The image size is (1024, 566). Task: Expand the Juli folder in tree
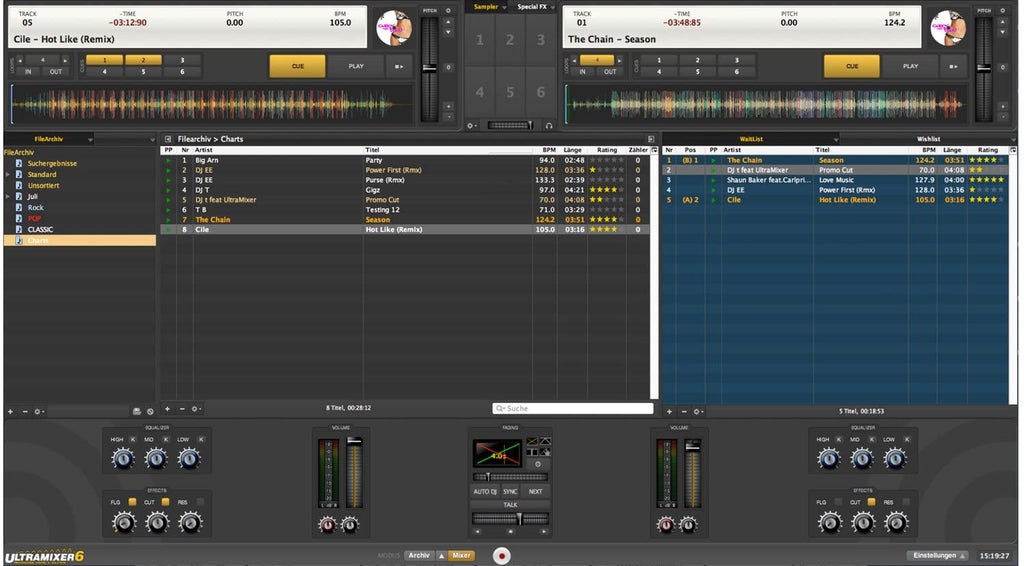(8, 197)
